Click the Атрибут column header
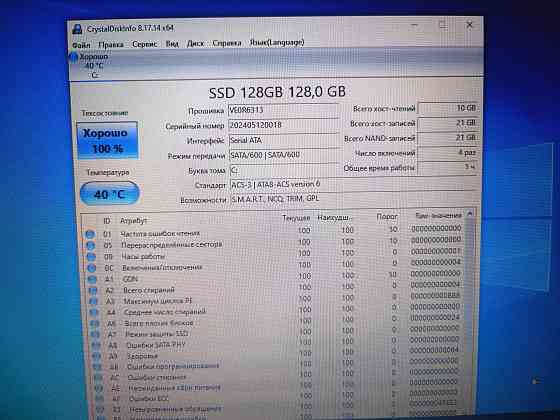 133,221
